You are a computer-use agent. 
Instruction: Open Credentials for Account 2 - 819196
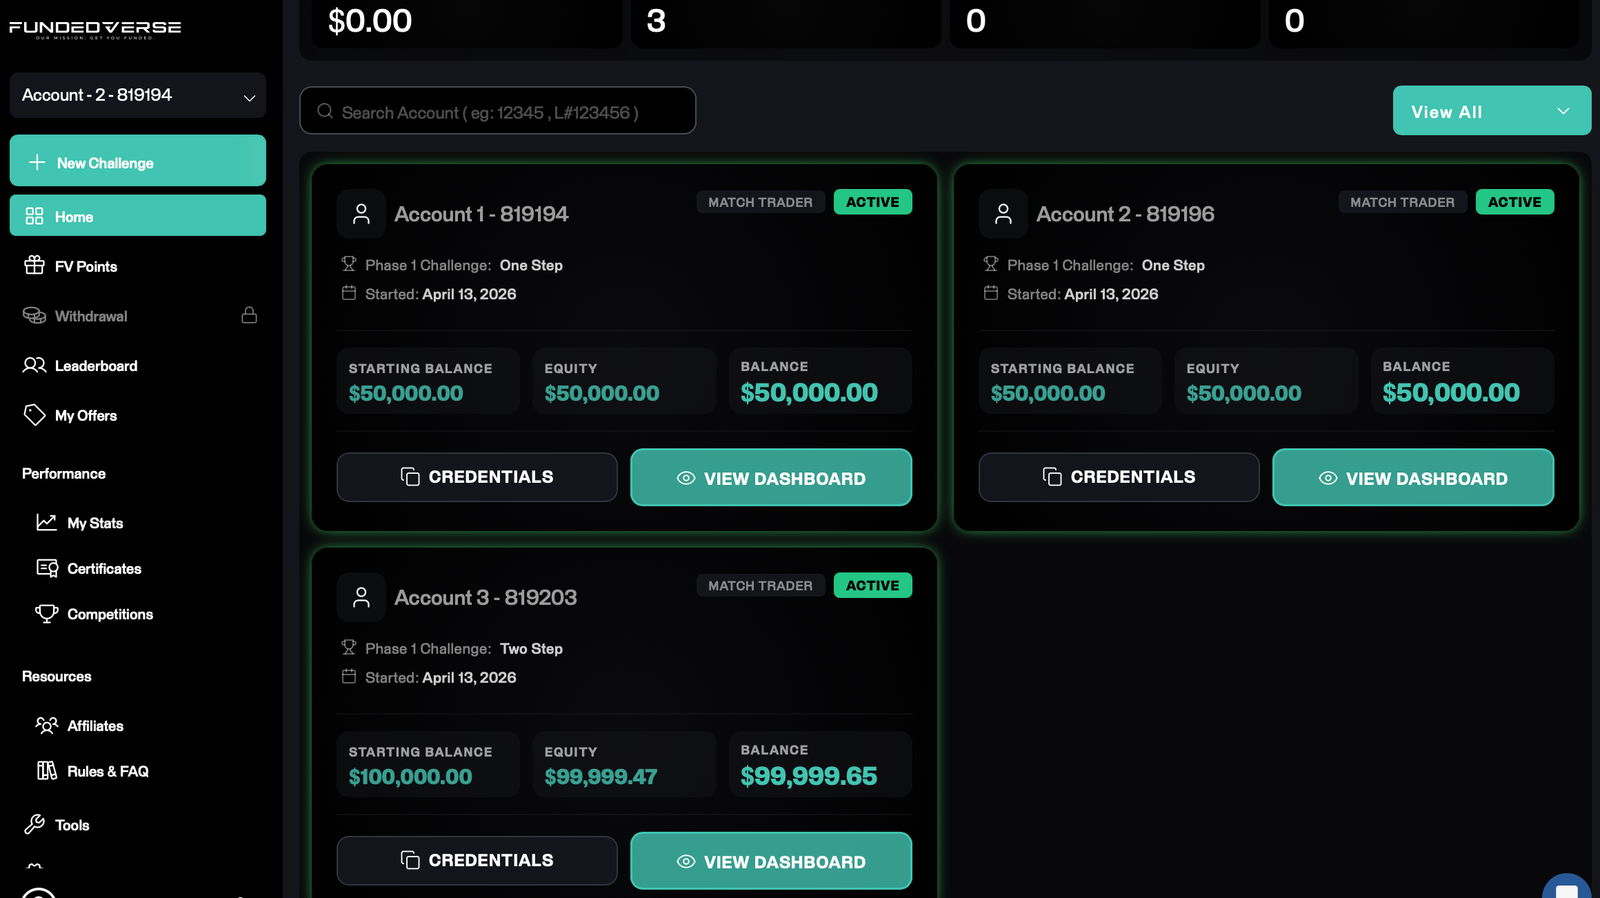click(1119, 477)
